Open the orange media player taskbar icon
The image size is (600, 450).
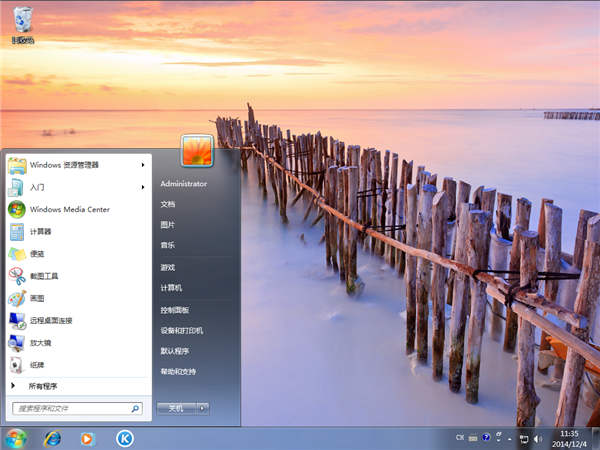click(87, 439)
